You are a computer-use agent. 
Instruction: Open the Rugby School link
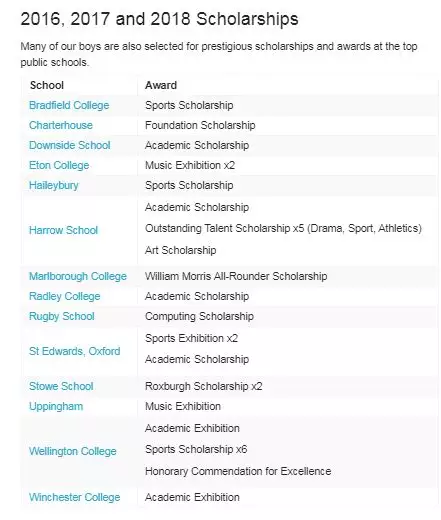62,316
